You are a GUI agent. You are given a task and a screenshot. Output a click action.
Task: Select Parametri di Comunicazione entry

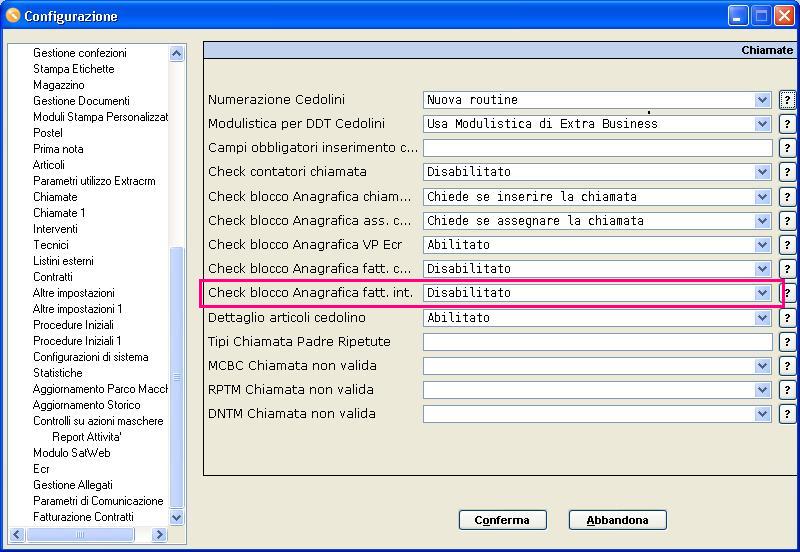point(98,501)
